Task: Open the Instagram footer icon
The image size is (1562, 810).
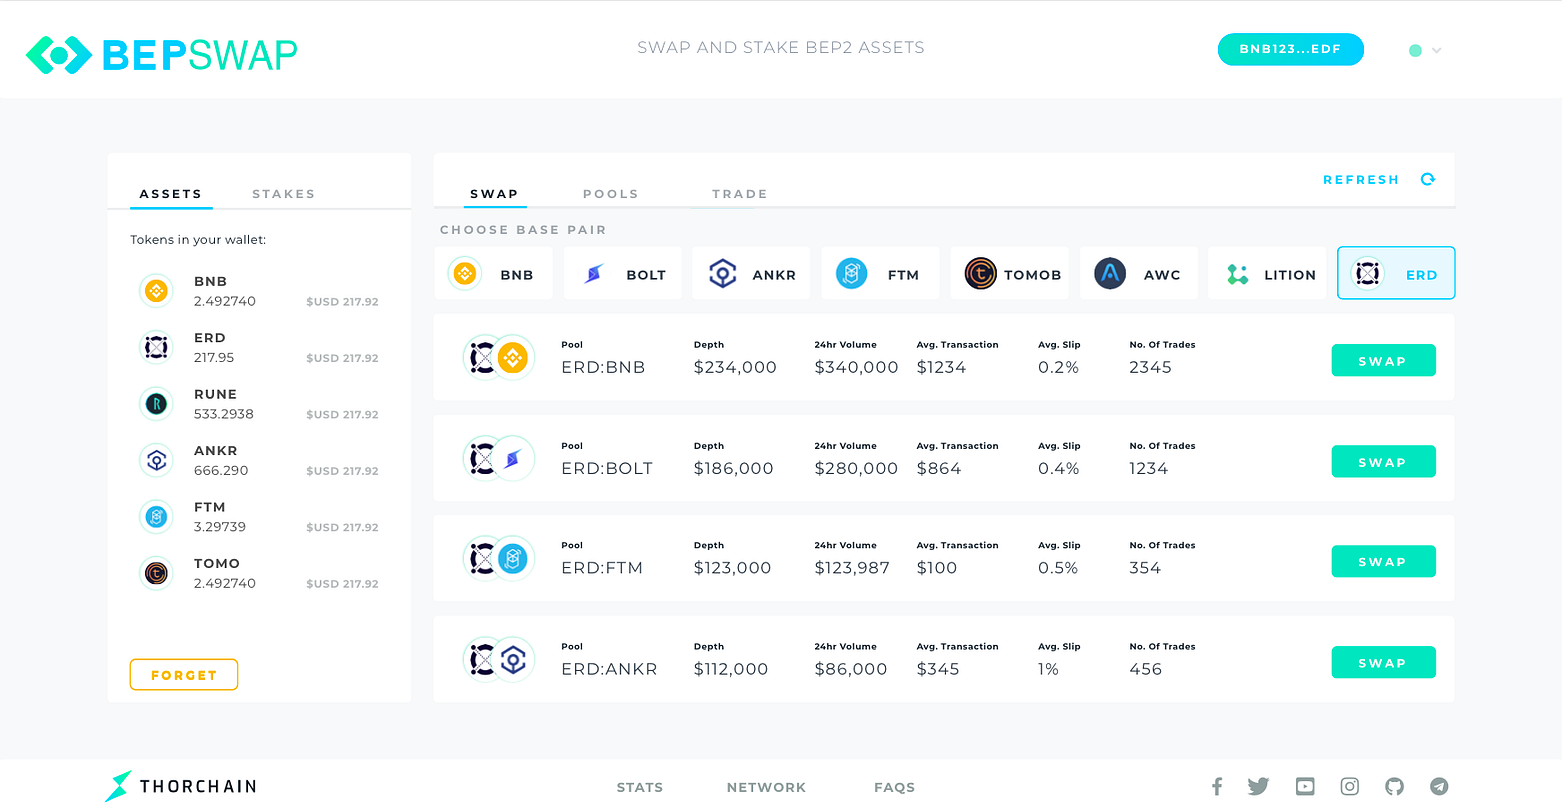Action: coord(1350,787)
